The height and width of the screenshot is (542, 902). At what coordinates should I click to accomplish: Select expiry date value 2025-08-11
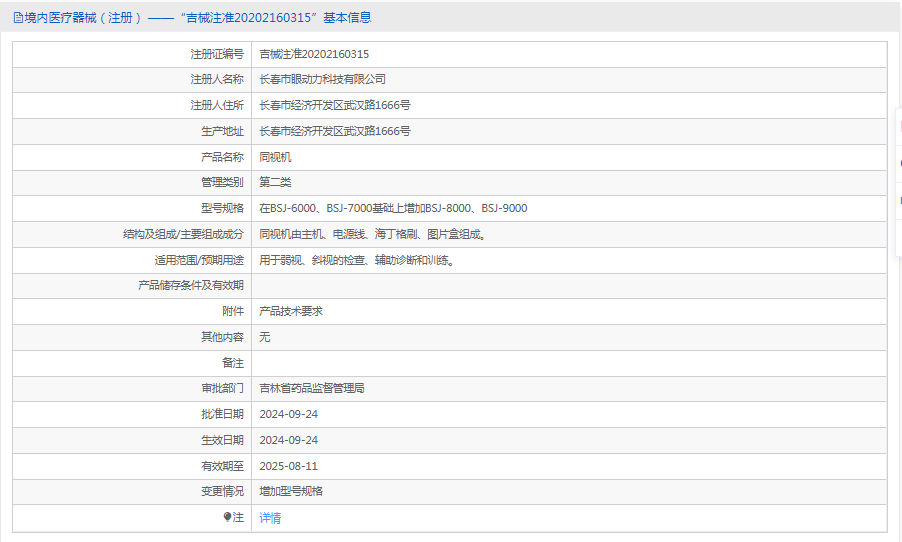[x=288, y=466]
